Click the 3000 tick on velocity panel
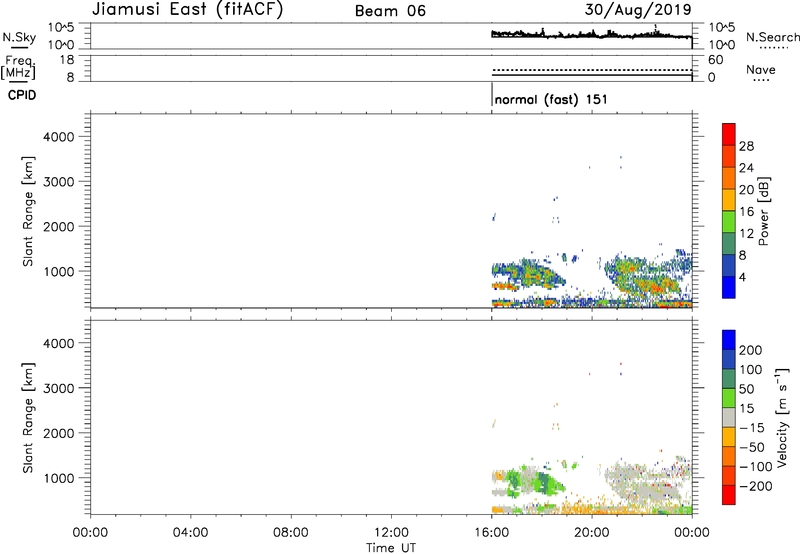The image size is (800, 554). [x=59, y=388]
